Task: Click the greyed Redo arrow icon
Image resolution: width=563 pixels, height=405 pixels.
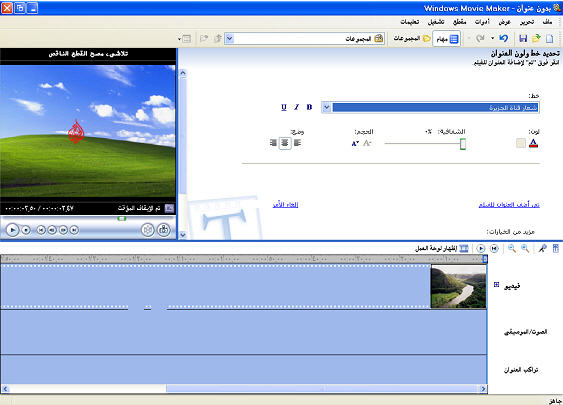Action: pos(480,38)
